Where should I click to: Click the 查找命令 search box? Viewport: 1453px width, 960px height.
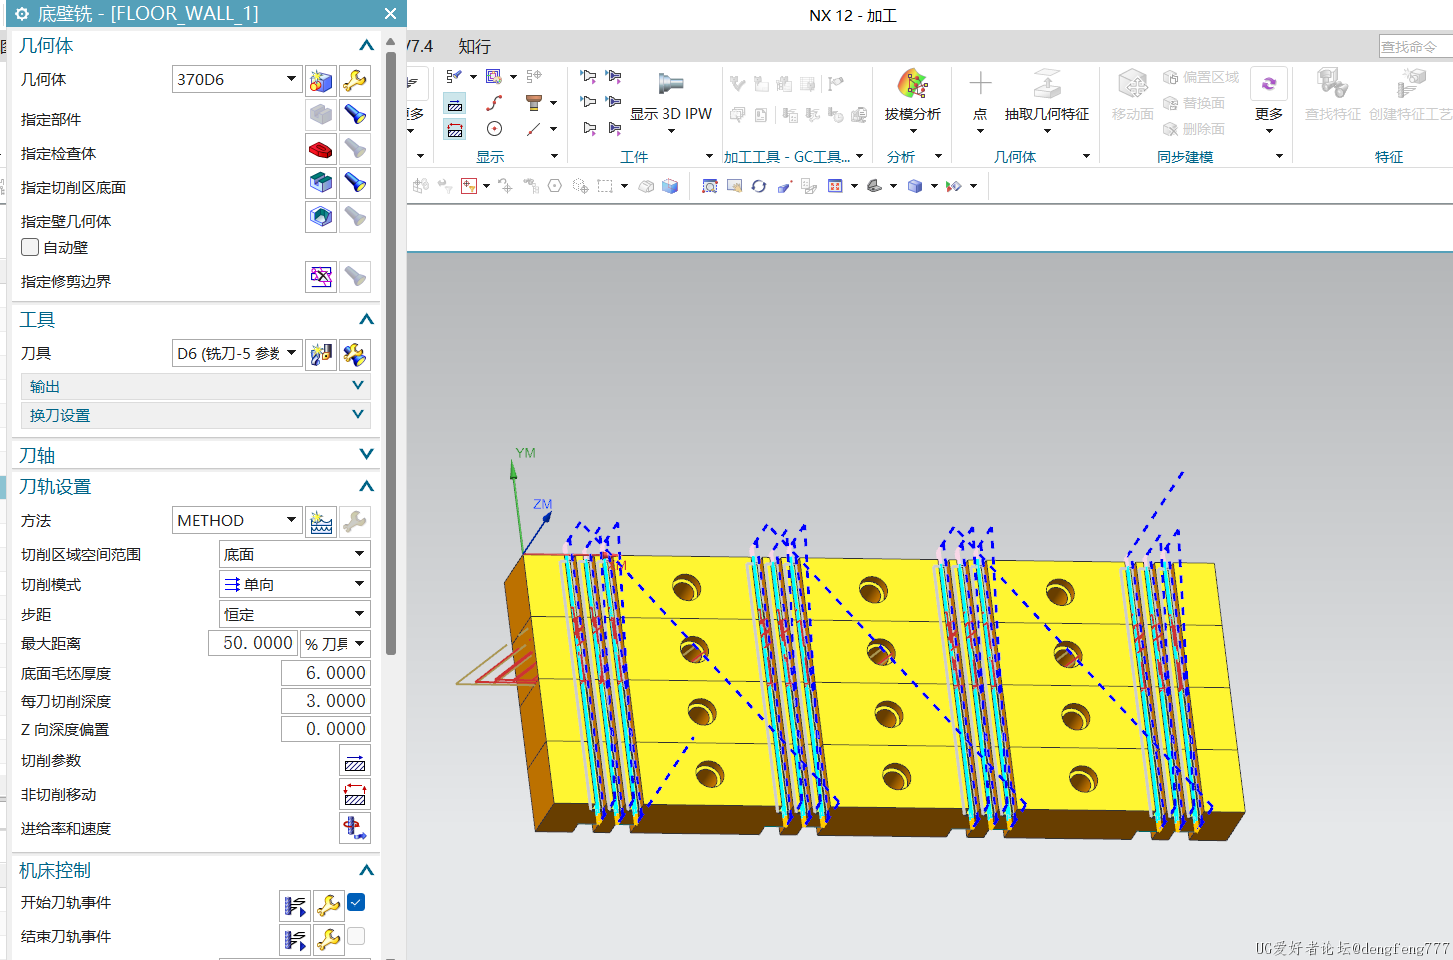click(x=1415, y=47)
